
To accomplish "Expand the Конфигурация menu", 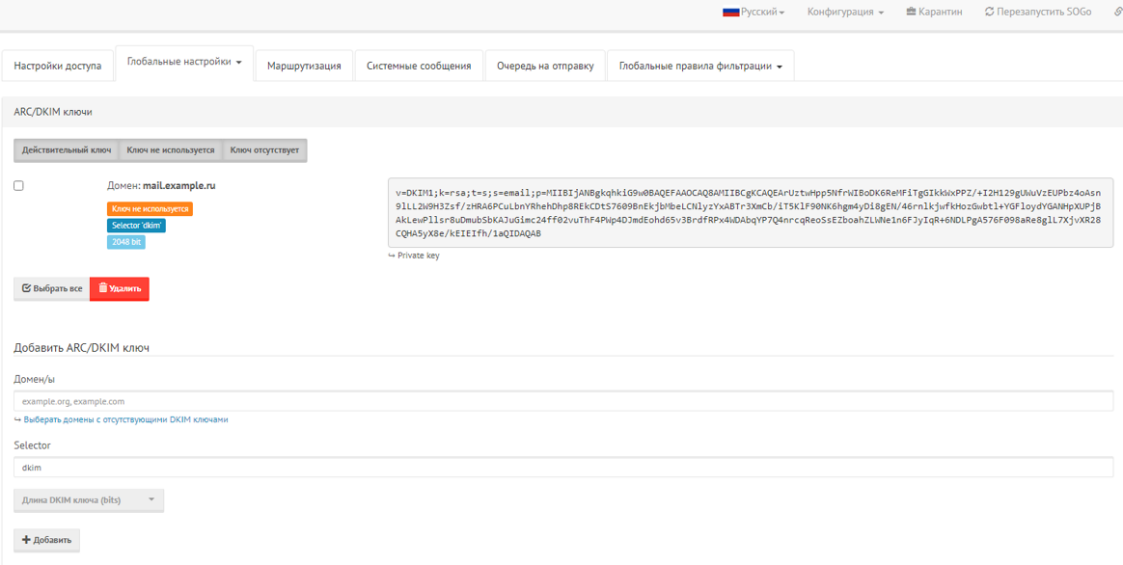I will click(x=845, y=12).
